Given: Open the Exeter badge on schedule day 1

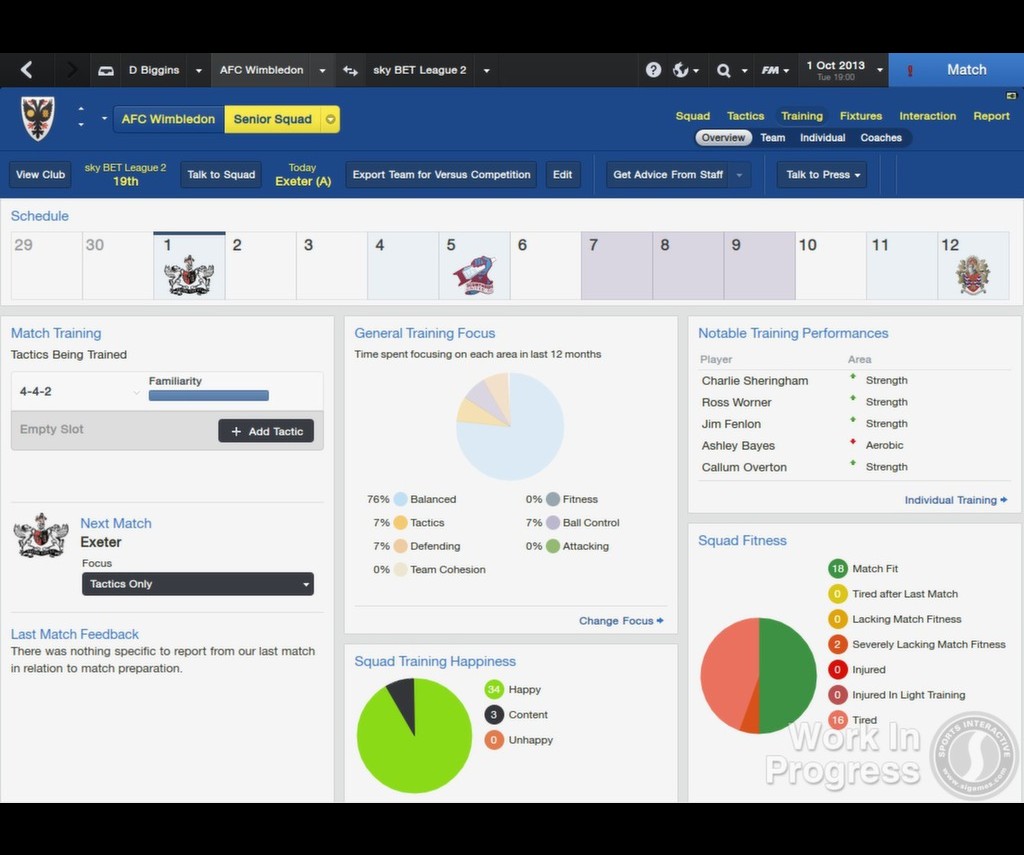Looking at the screenshot, I should 189,275.
